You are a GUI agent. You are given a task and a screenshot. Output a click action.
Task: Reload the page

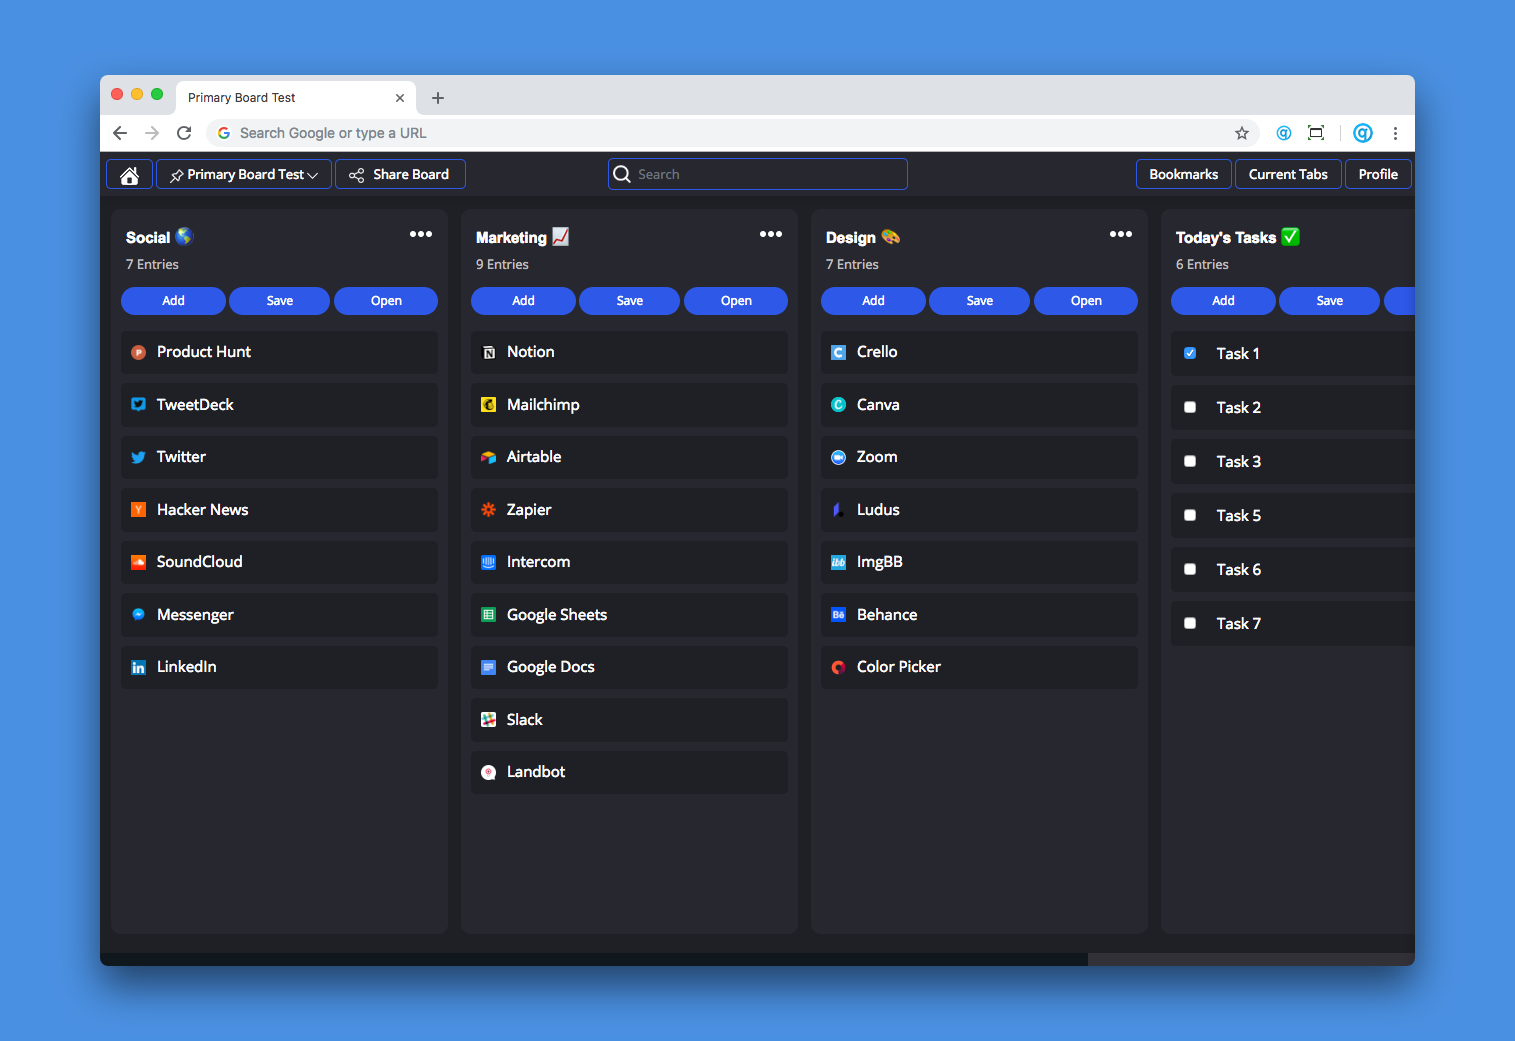[x=184, y=133]
